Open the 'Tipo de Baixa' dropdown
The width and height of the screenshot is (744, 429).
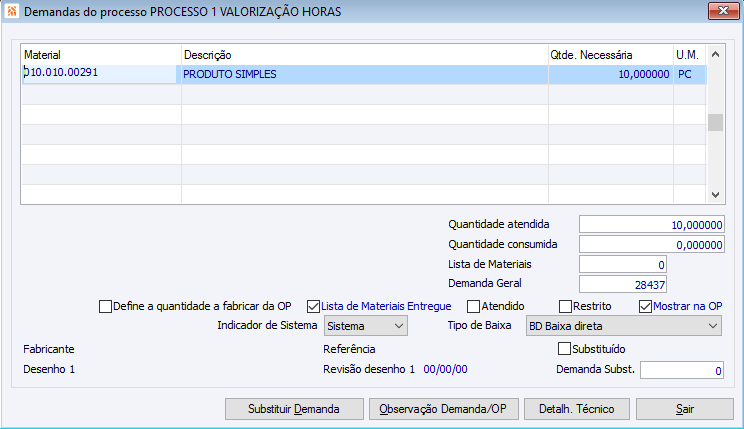click(623, 326)
